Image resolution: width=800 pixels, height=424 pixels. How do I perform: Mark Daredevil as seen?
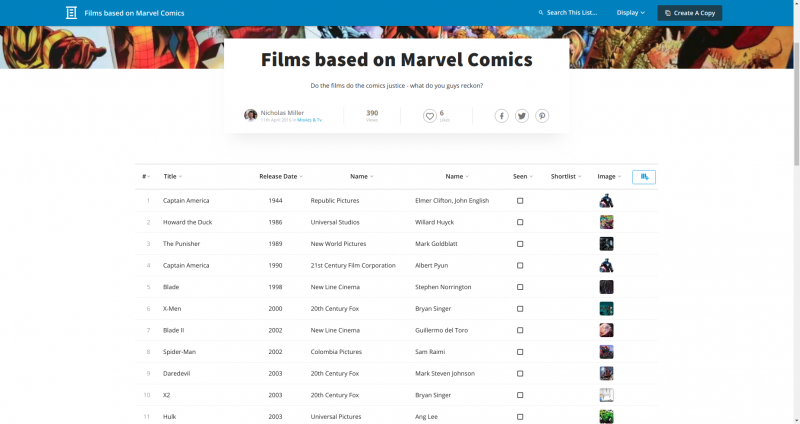[520, 373]
